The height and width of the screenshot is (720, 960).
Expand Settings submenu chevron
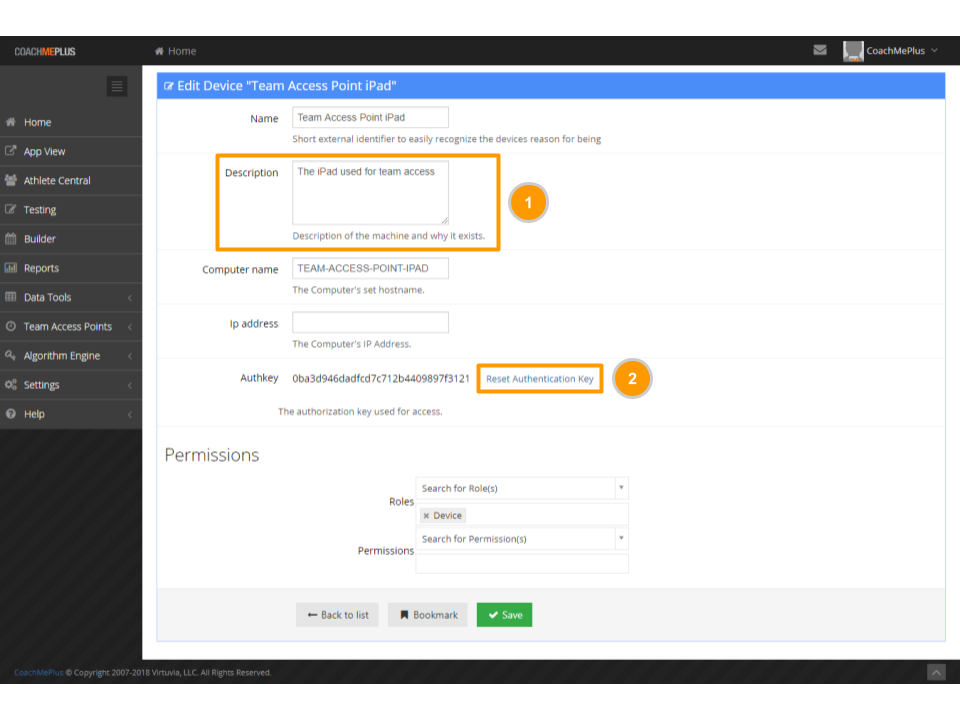click(x=130, y=385)
